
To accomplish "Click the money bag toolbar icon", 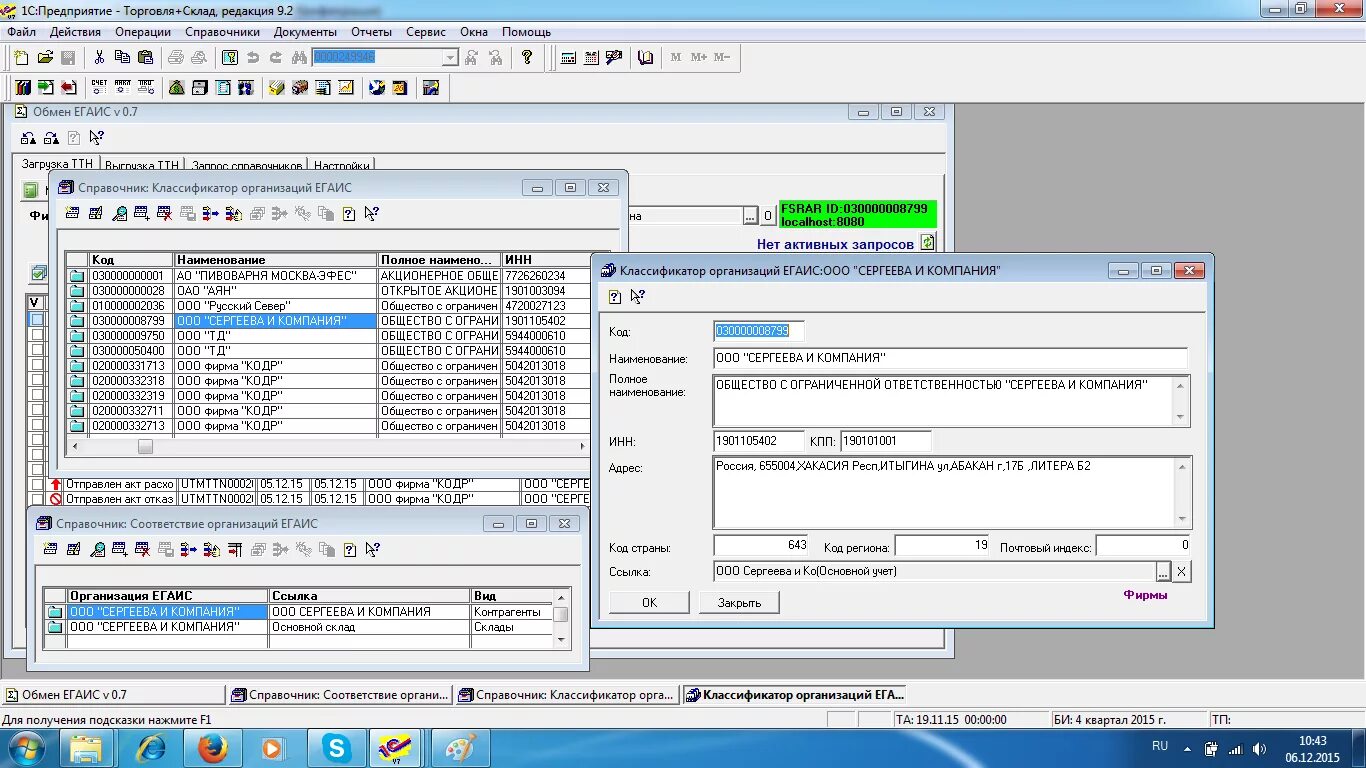I will tap(176, 88).
